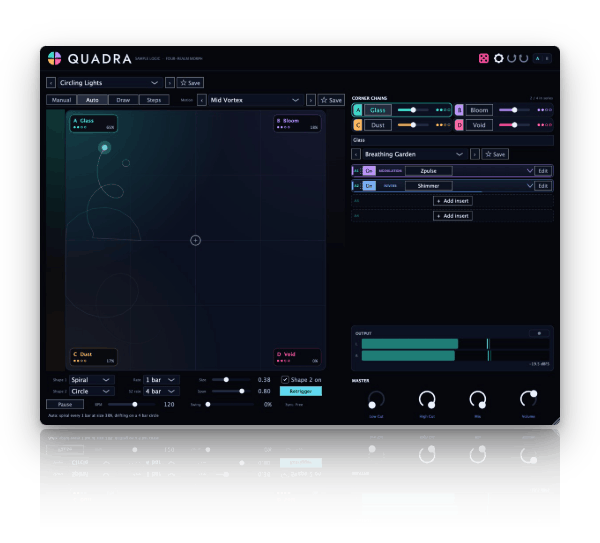
Task: Click the Output panel small dot button
Action: (539, 333)
